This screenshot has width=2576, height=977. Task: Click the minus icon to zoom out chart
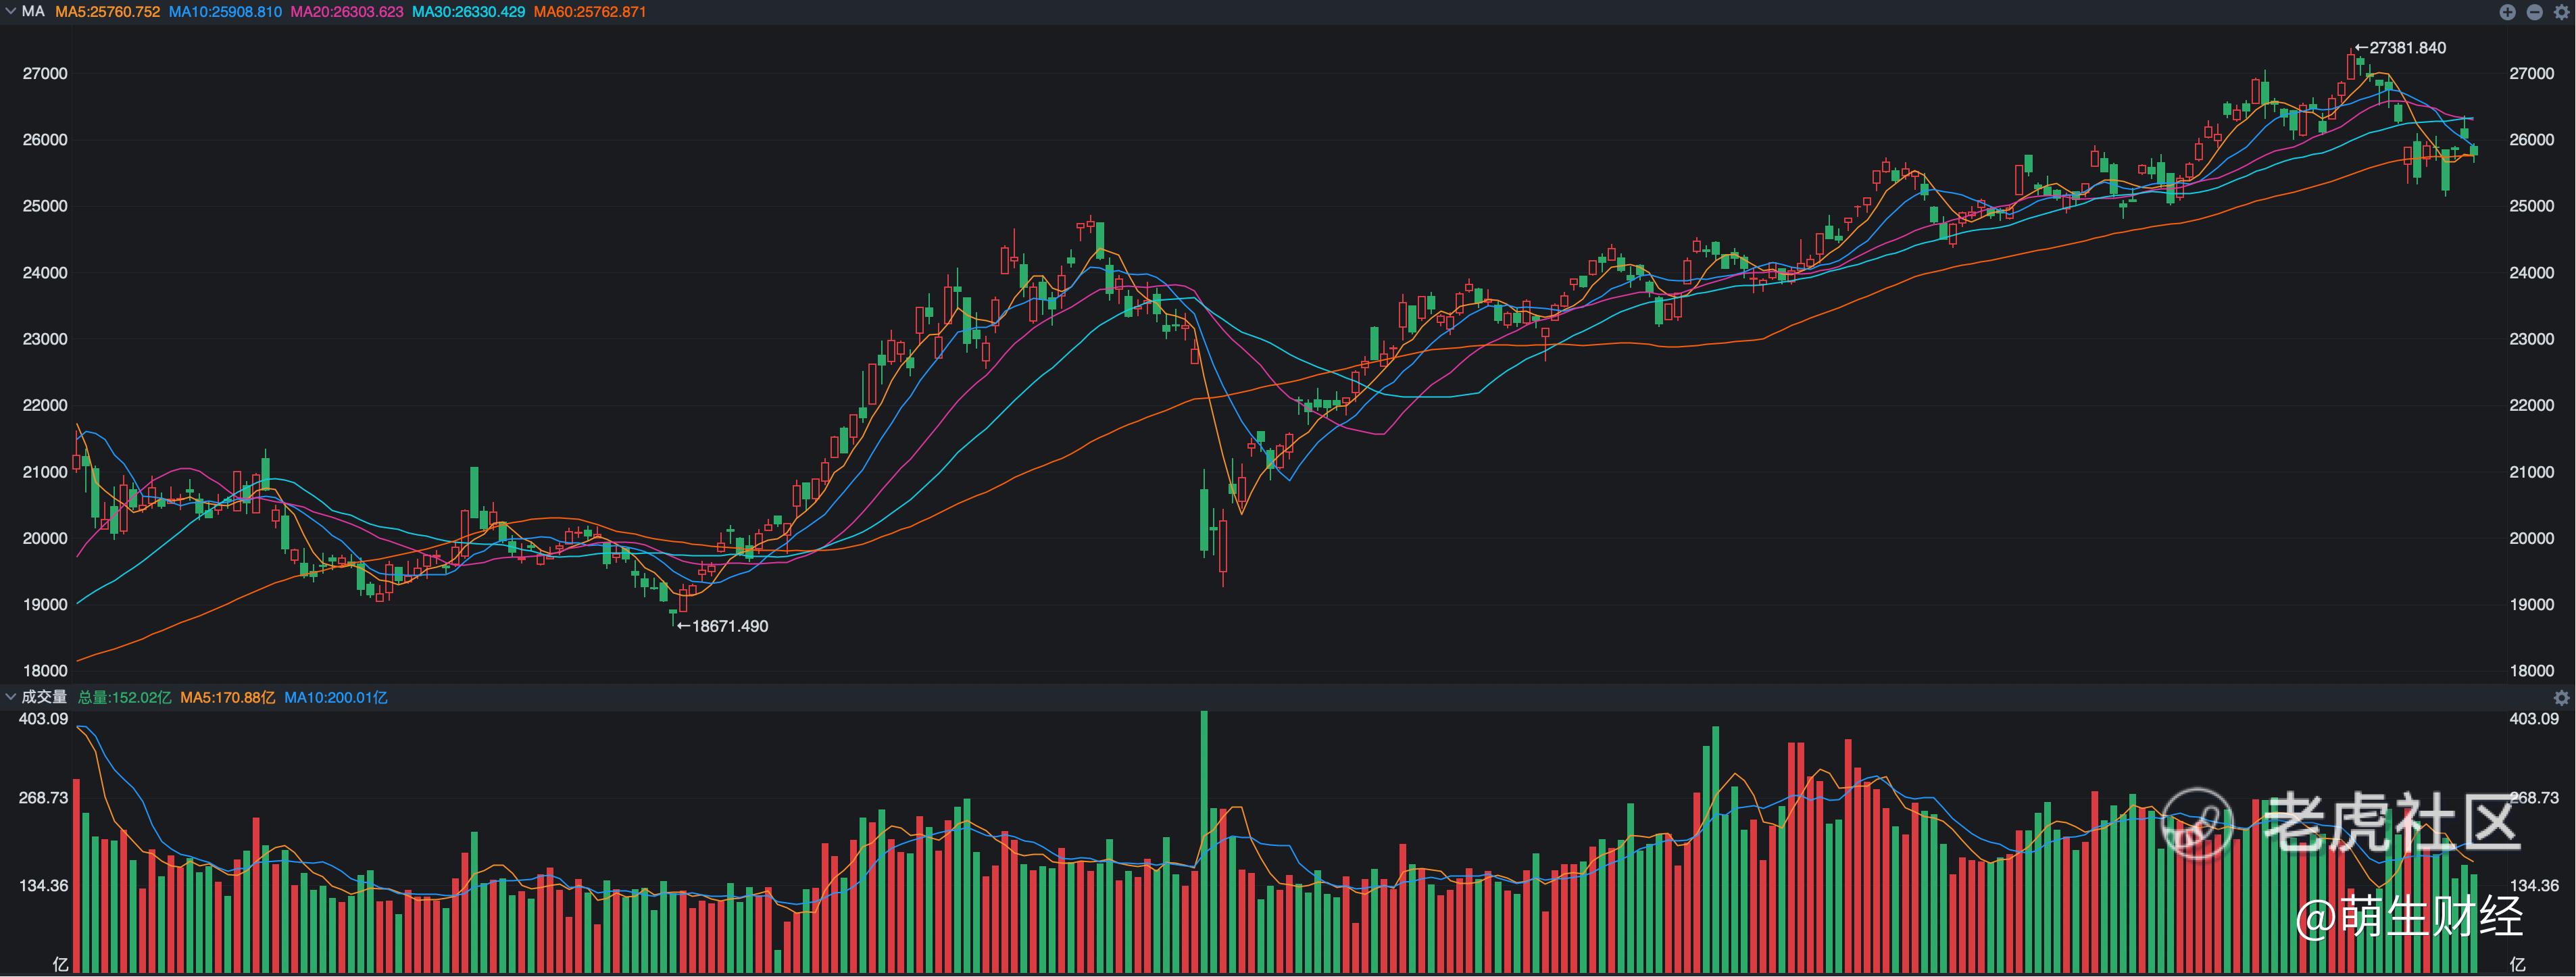coord(2534,12)
